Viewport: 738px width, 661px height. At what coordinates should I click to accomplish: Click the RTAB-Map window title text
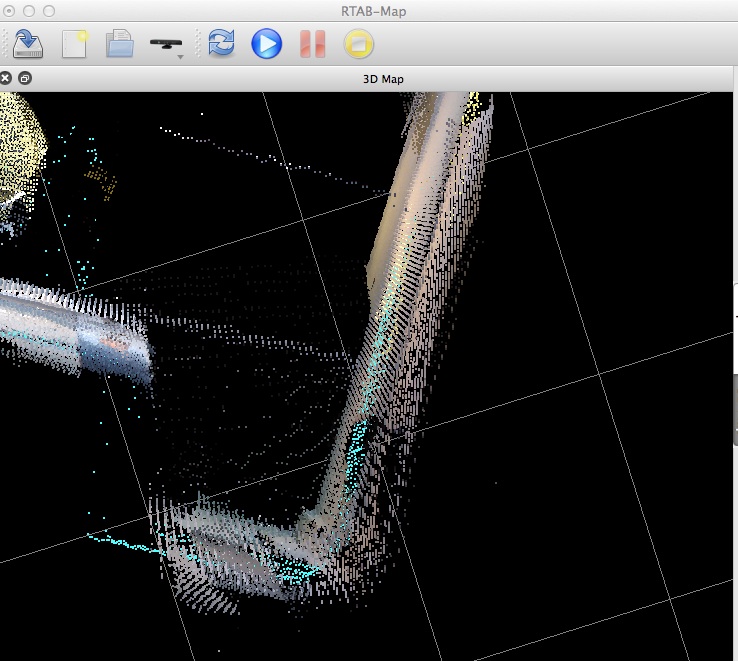372,11
